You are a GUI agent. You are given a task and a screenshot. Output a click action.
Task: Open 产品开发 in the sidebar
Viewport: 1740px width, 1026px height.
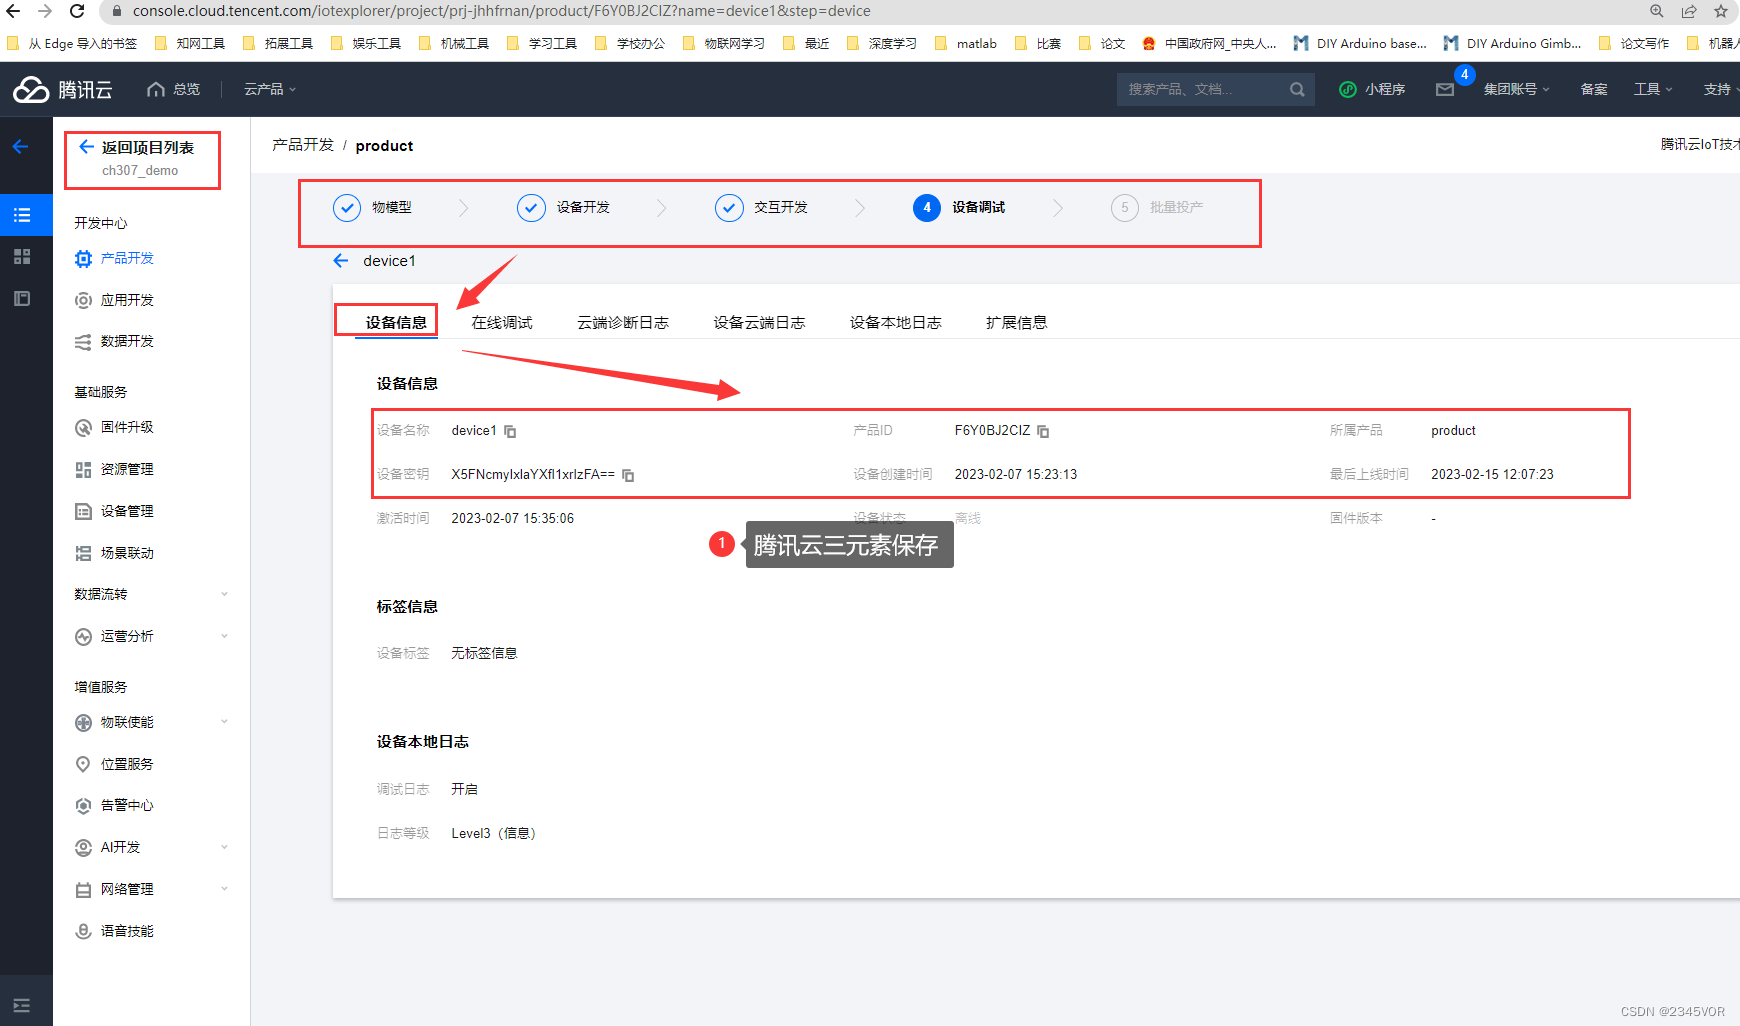point(127,258)
